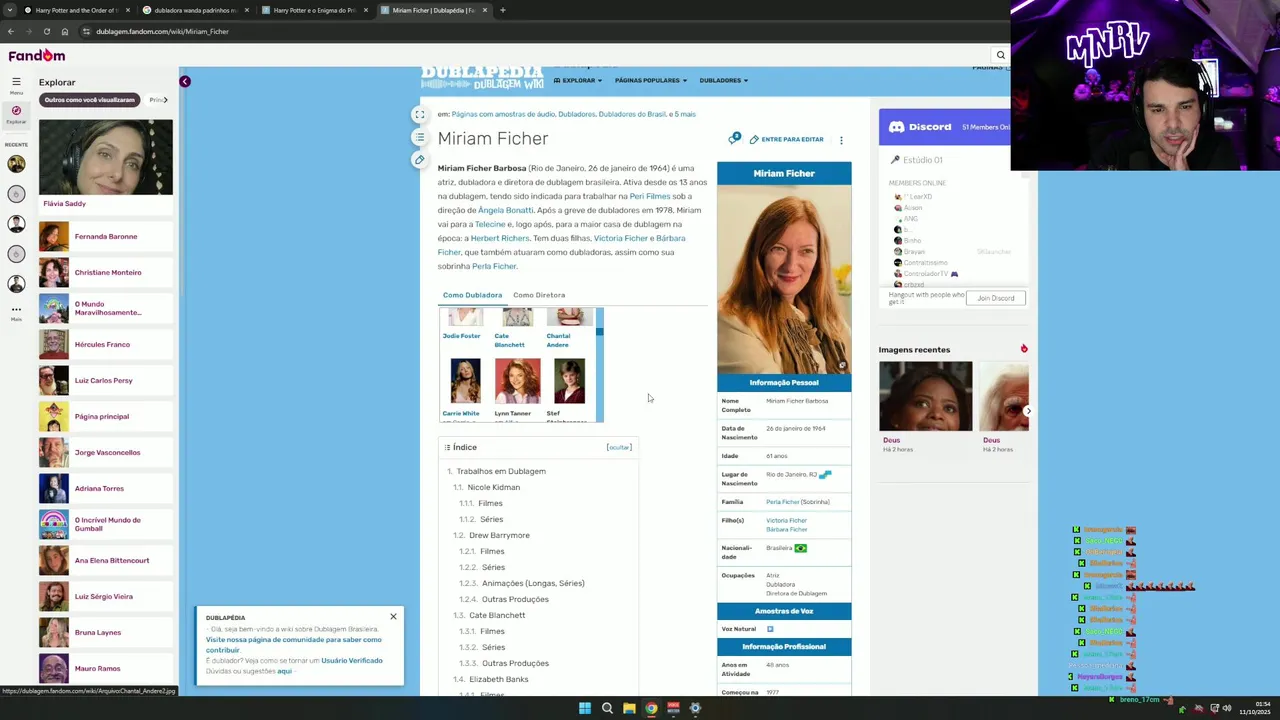Open the Ângela Bonatti link

pyautogui.click(x=506, y=210)
